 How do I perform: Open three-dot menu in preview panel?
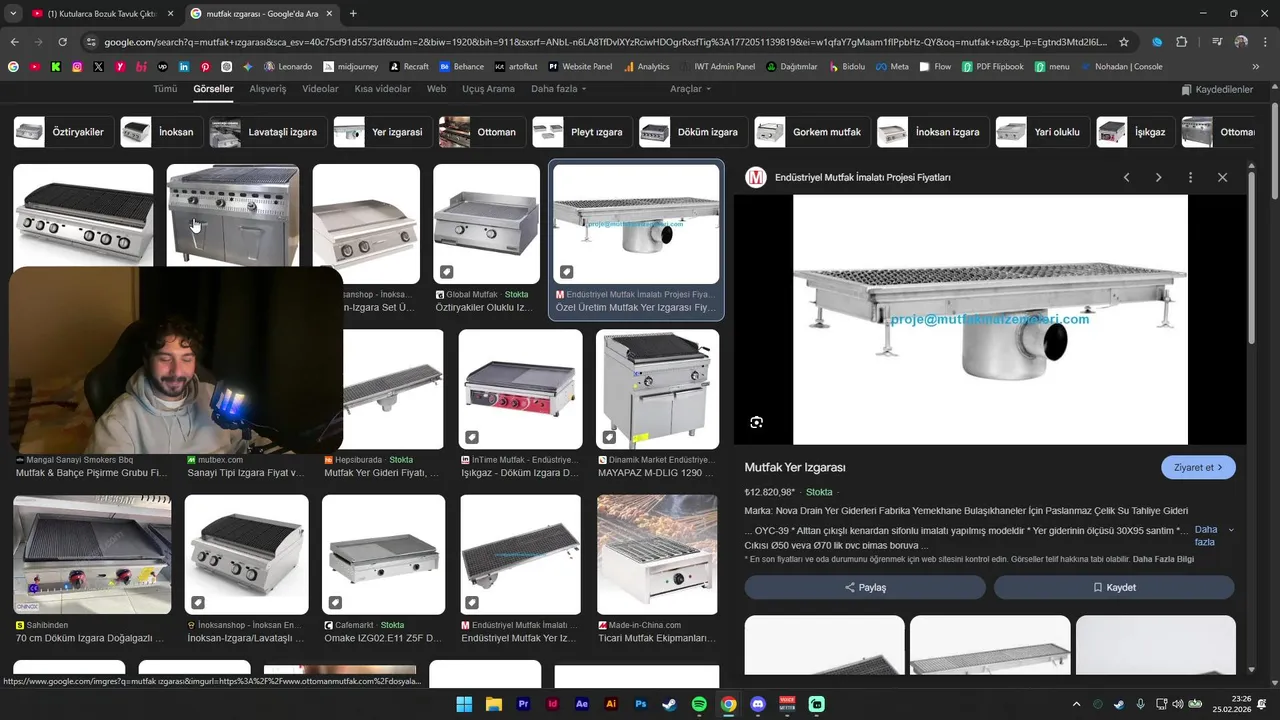tap(1190, 177)
